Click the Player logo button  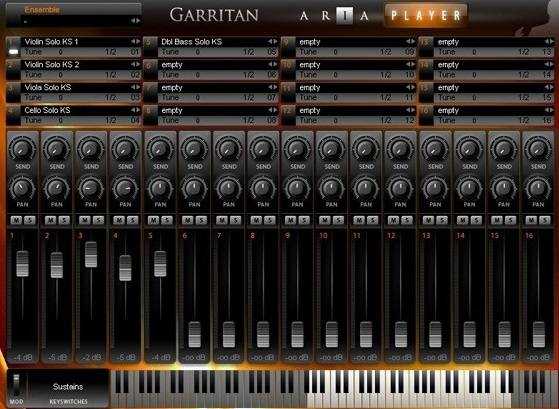426,15
